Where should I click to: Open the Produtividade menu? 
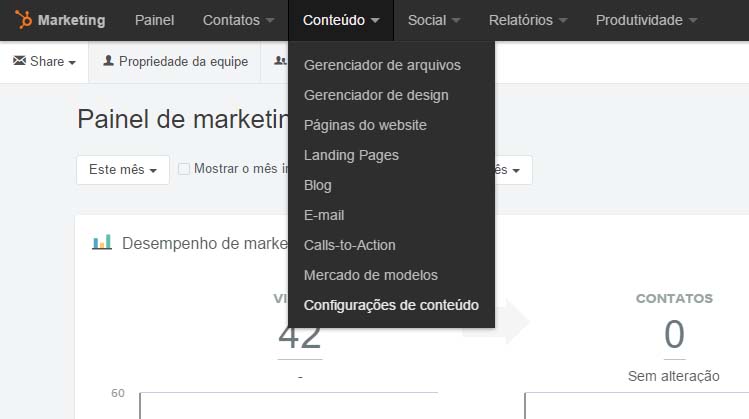coord(646,20)
